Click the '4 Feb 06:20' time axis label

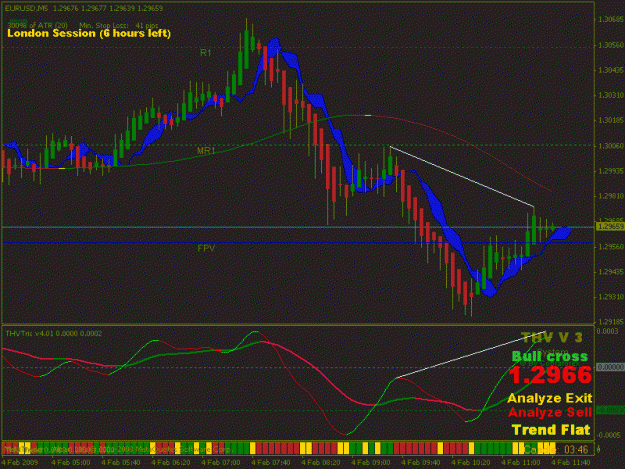(171, 463)
